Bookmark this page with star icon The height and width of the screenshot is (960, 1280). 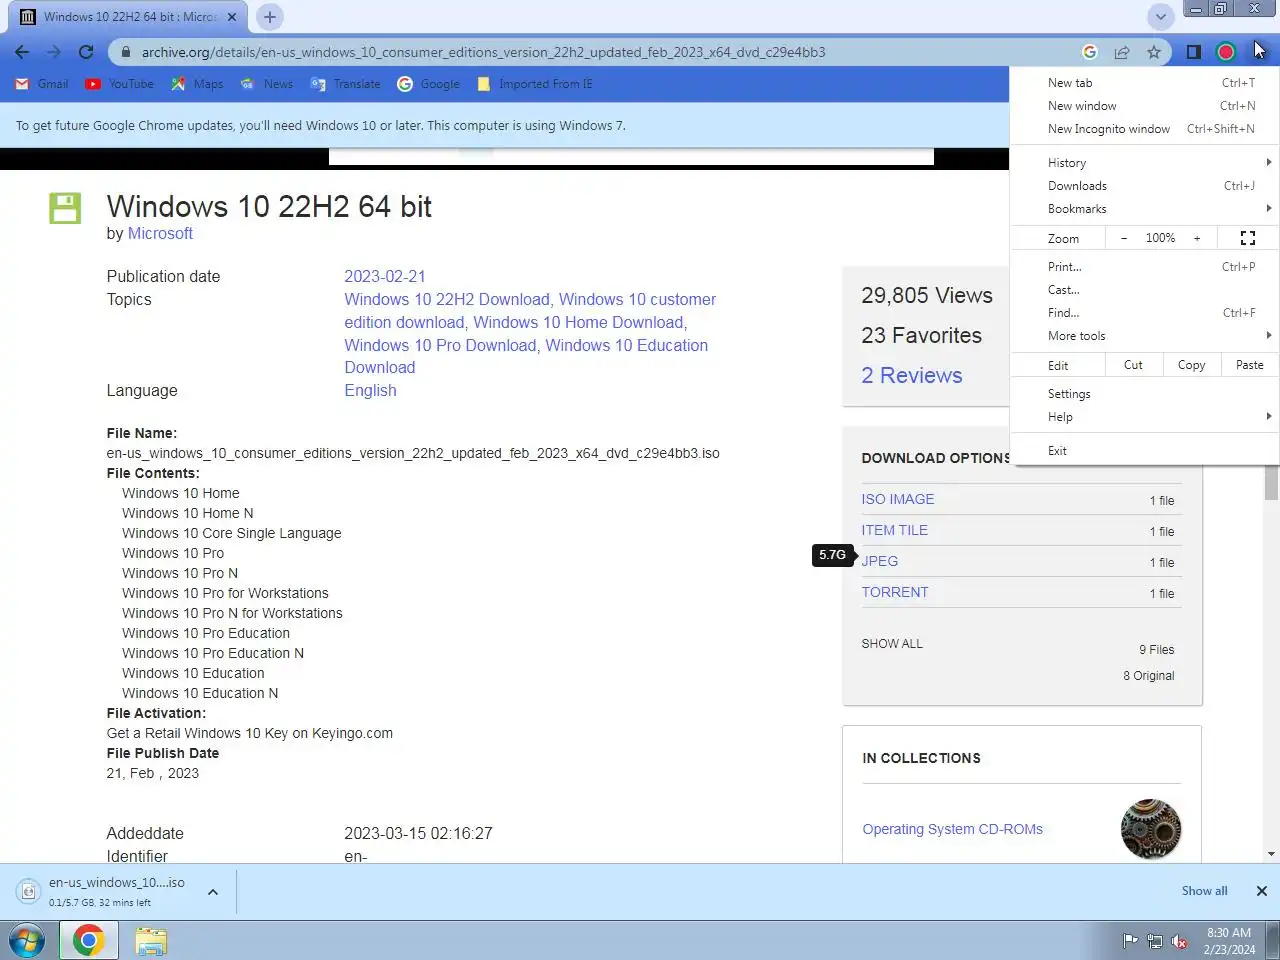pyautogui.click(x=1154, y=52)
